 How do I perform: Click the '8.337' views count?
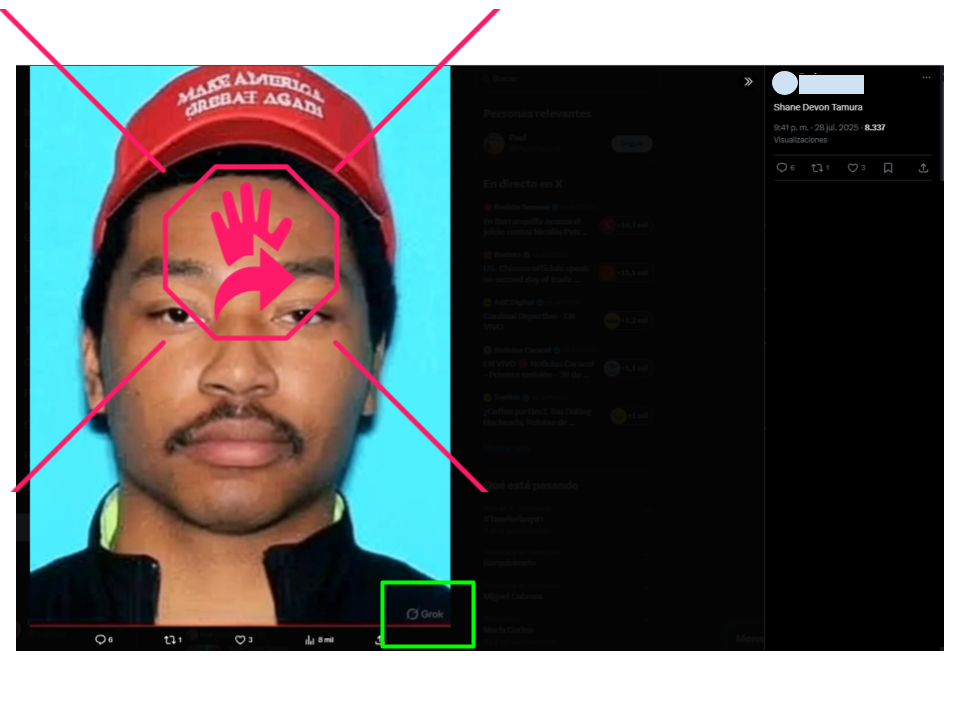click(x=875, y=127)
